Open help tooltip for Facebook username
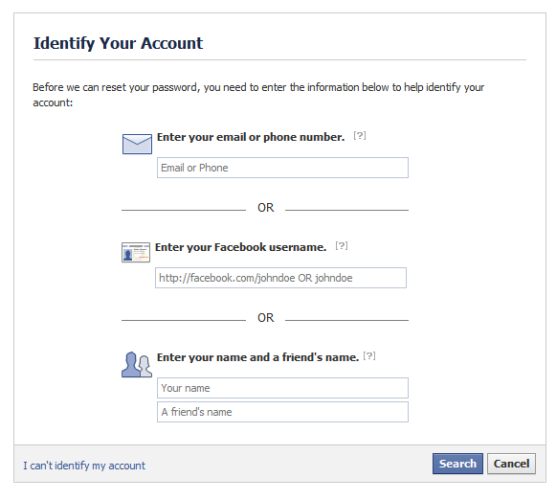This screenshot has width=560, height=492. tap(341, 246)
